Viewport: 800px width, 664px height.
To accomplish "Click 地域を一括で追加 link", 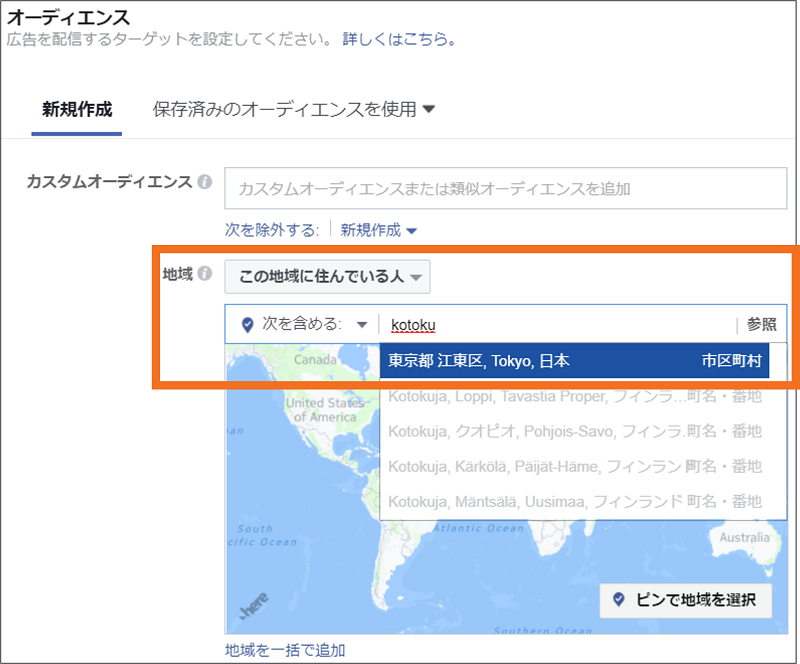I will click(x=285, y=650).
